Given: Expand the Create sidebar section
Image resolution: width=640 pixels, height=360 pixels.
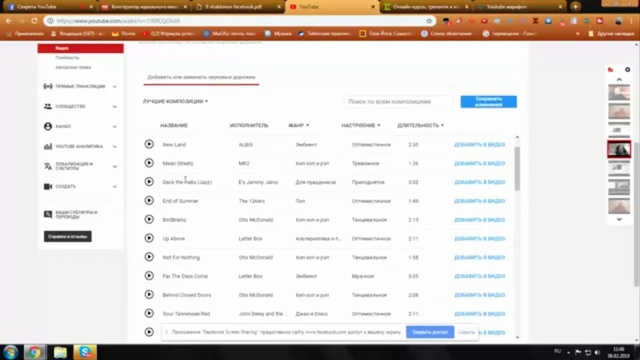Looking at the screenshot, I should pyautogui.click(x=115, y=187).
